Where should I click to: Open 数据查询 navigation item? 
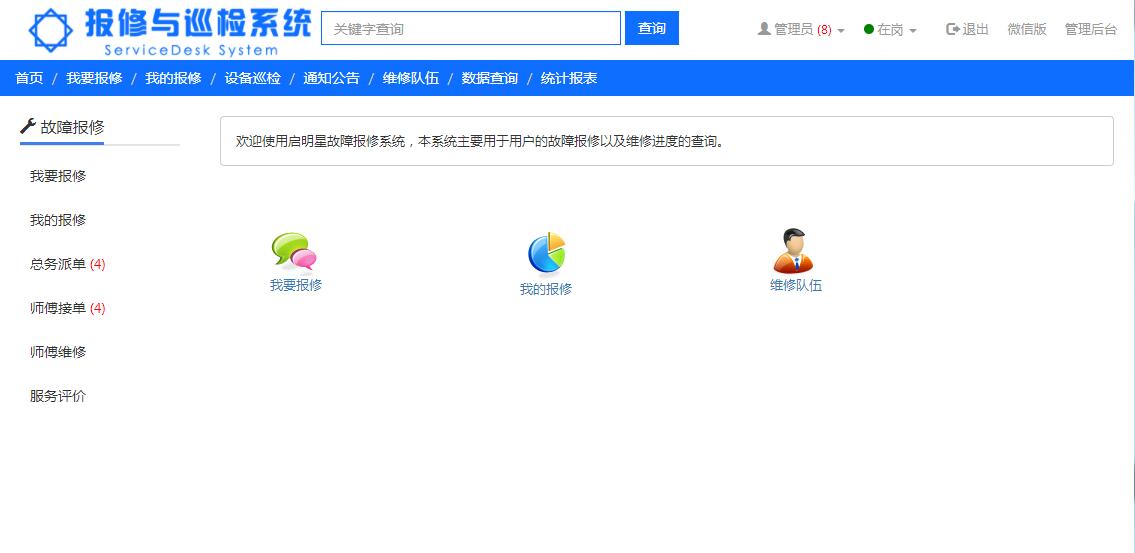490,78
